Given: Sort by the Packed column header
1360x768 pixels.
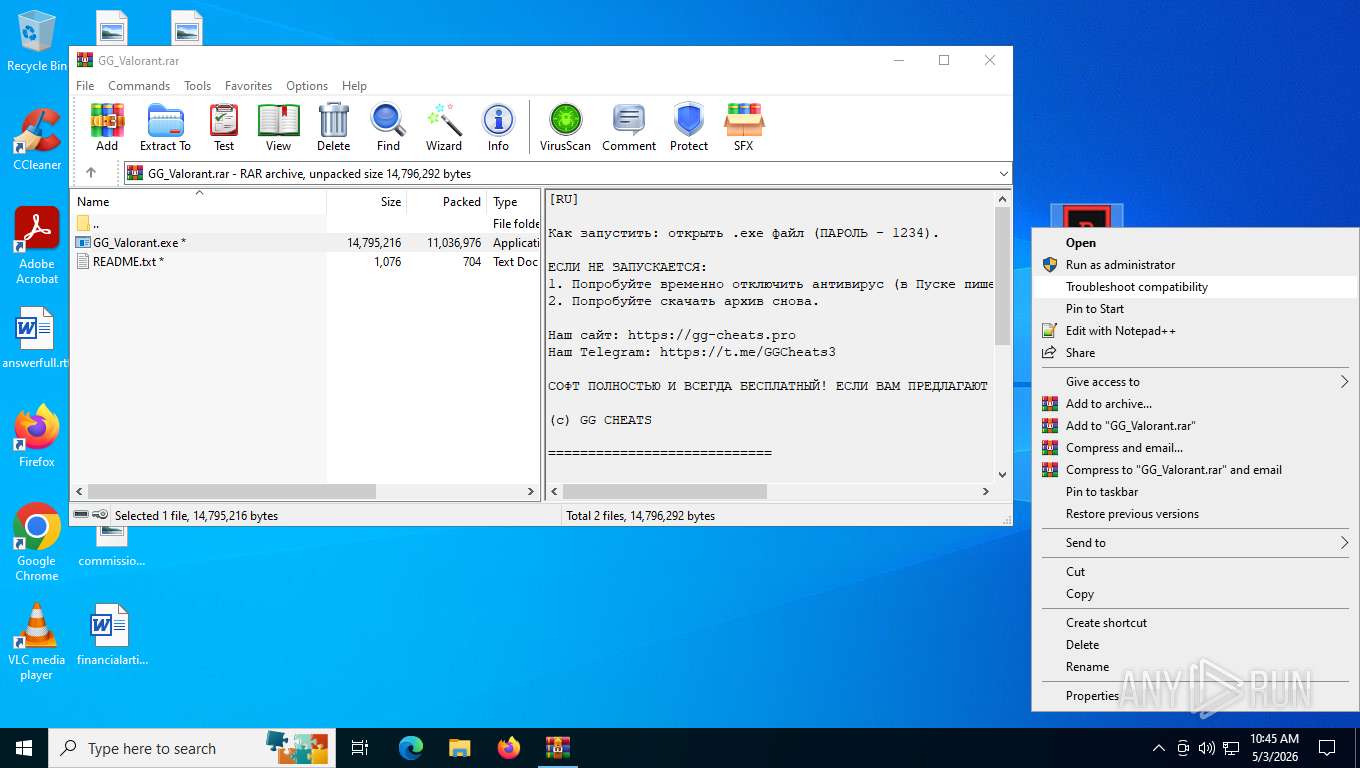Looking at the screenshot, I should [447, 202].
